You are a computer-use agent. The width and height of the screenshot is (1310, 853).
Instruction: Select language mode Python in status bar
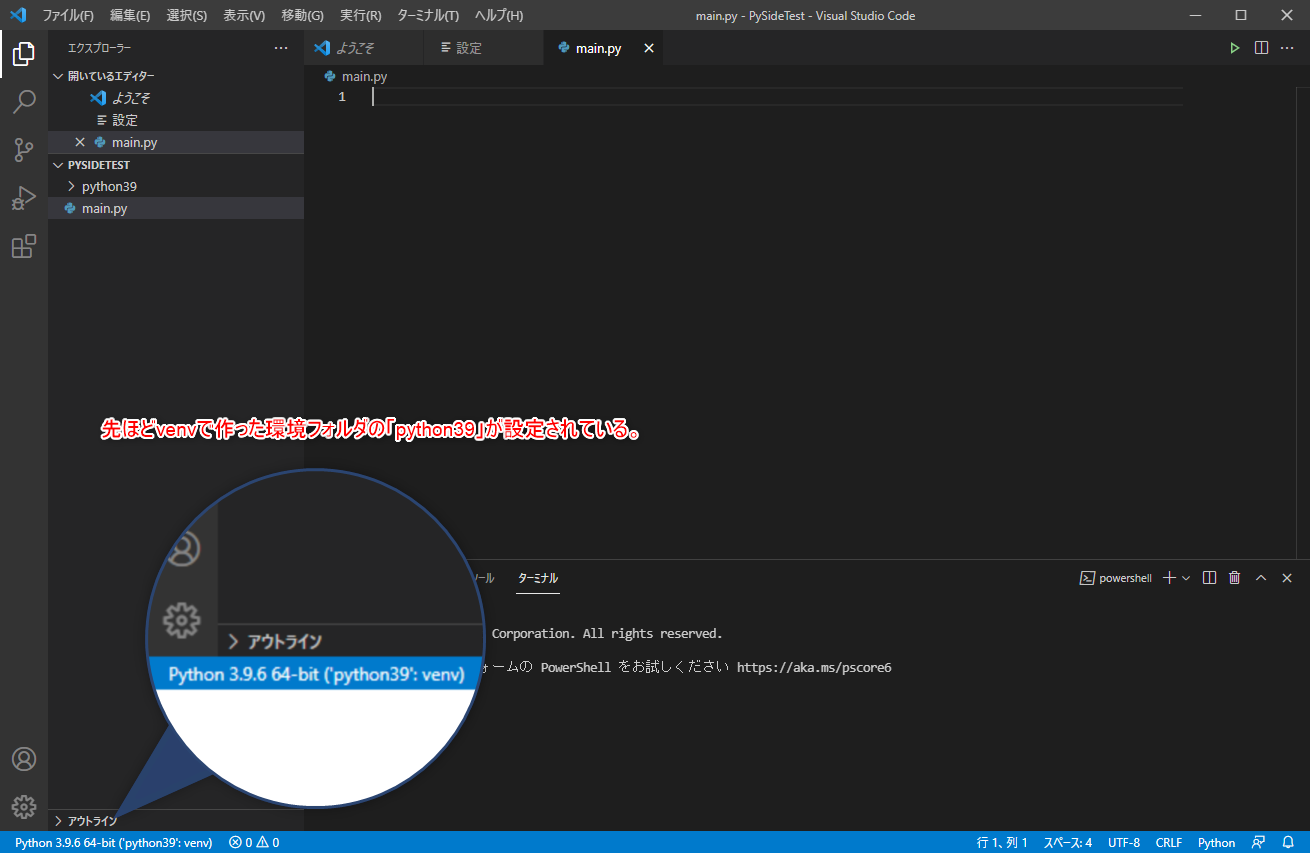(x=1217, y=842)
